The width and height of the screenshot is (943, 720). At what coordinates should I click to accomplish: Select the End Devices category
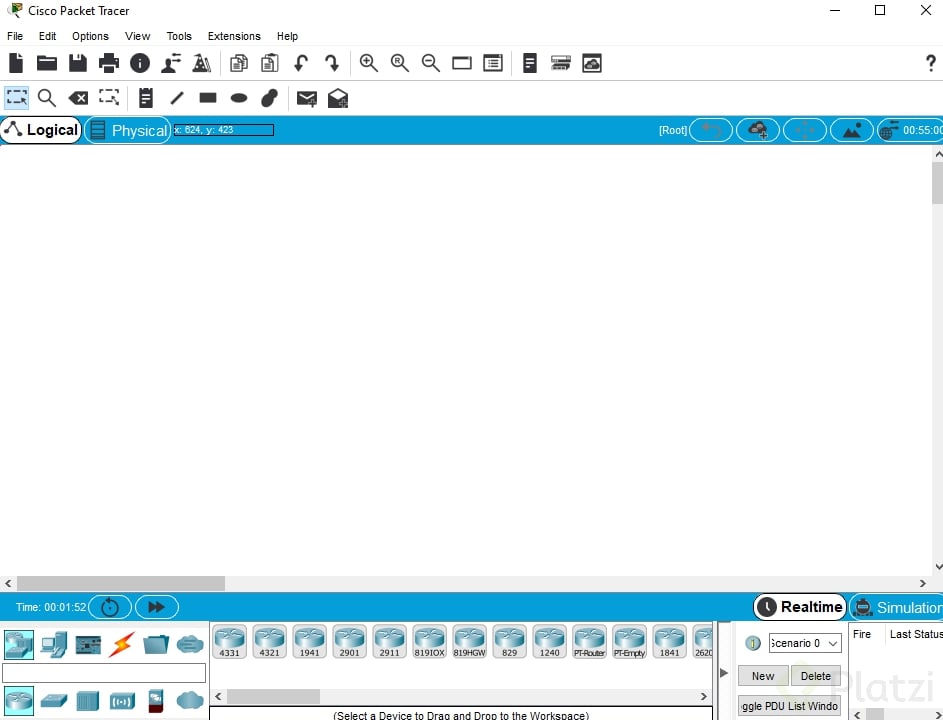click(54, 645)
